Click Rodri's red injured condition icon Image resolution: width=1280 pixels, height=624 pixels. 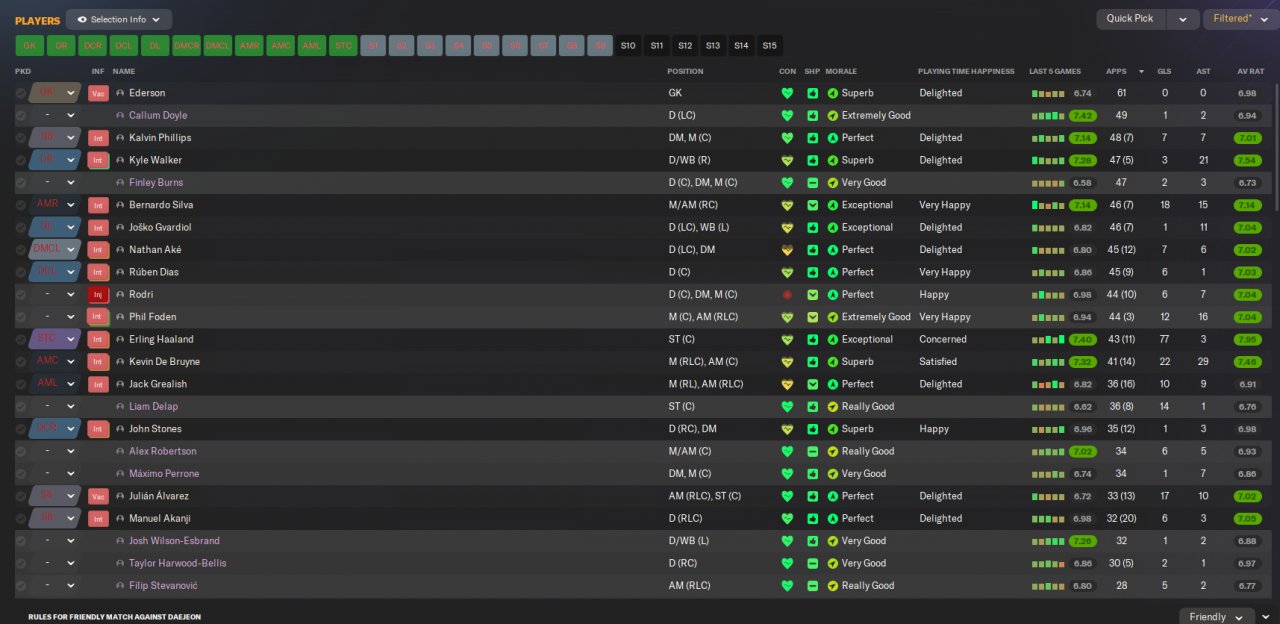[x=787, y=295]
